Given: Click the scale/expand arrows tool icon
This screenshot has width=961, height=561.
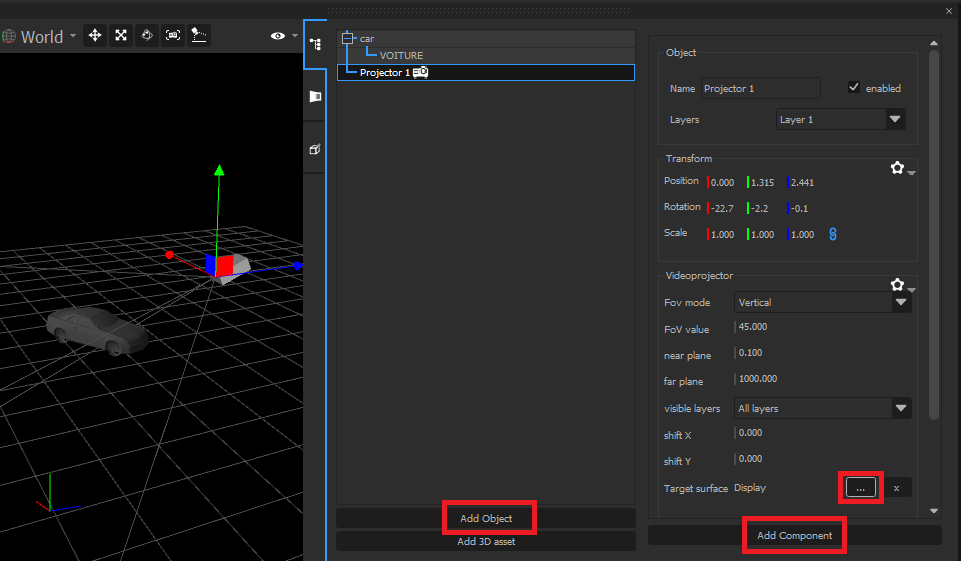Looking at the screenshot, I should coord(121,36).
